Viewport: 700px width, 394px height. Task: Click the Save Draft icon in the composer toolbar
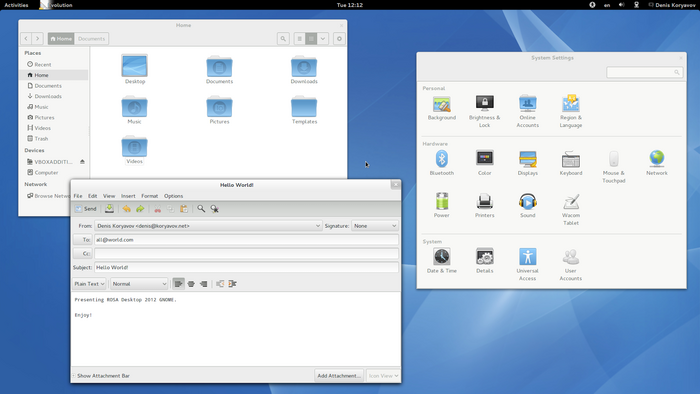(x=109, y=209)
